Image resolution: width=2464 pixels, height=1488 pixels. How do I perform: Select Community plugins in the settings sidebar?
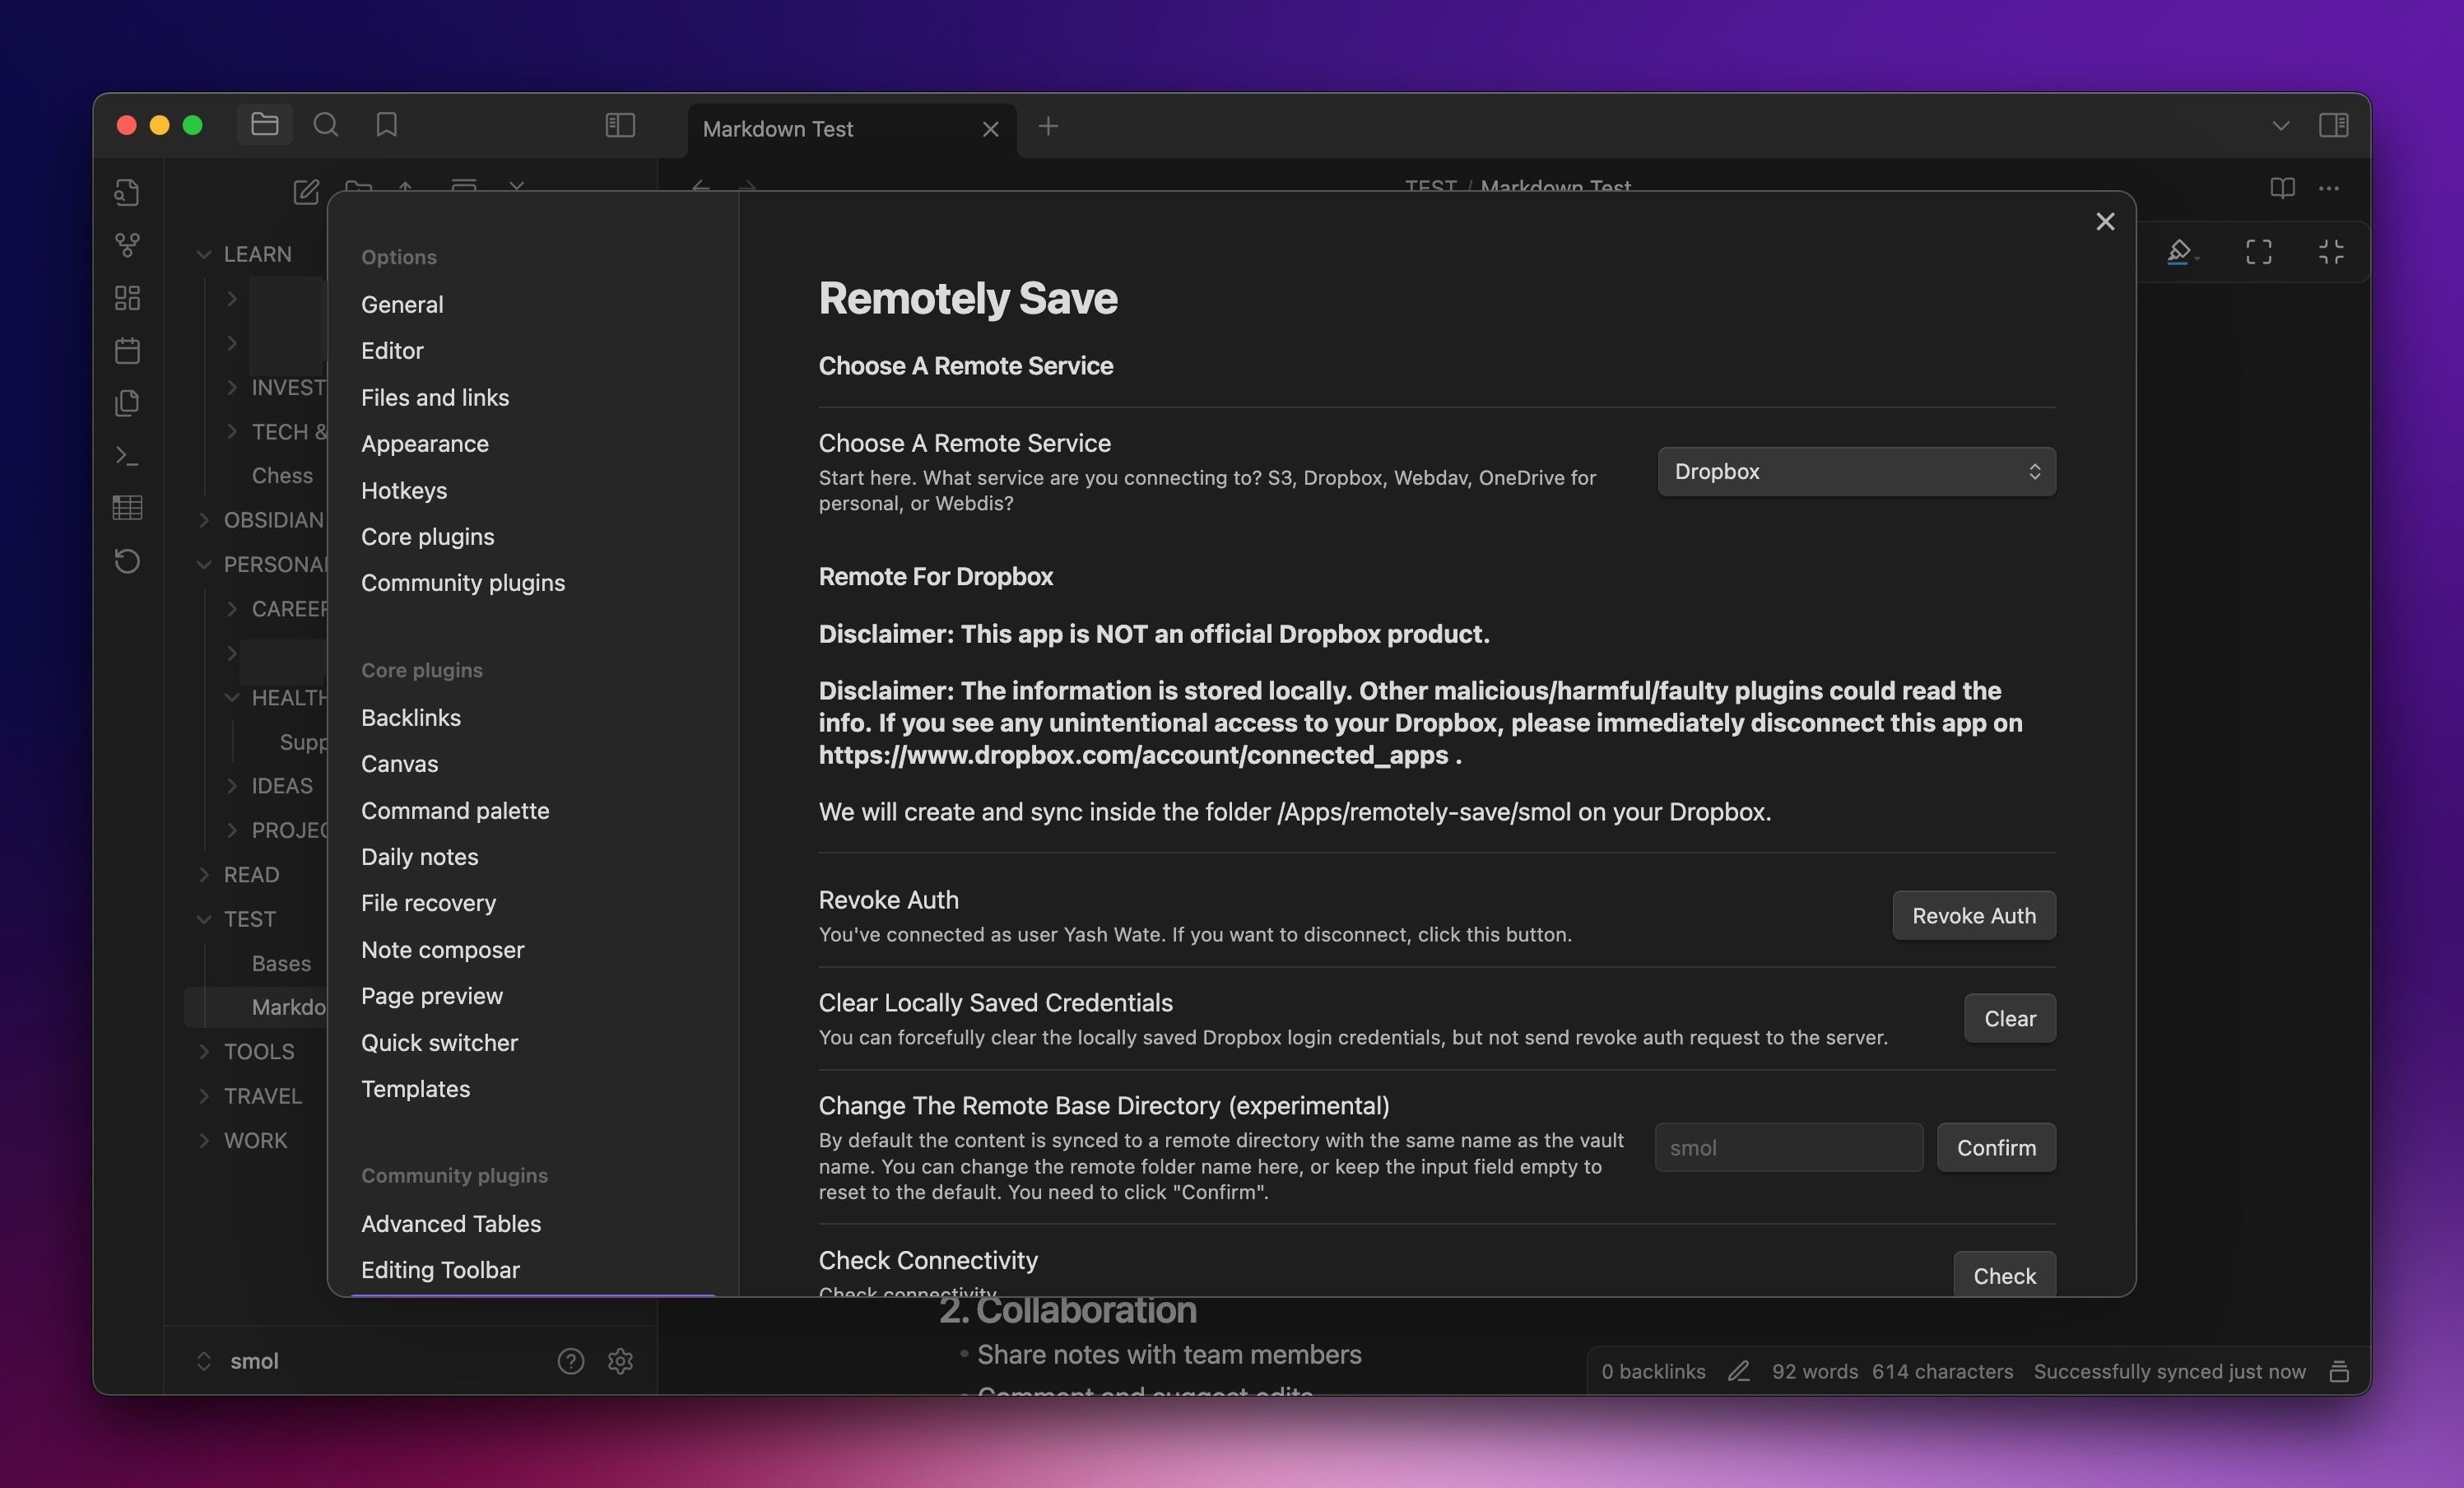click(462, 583)
